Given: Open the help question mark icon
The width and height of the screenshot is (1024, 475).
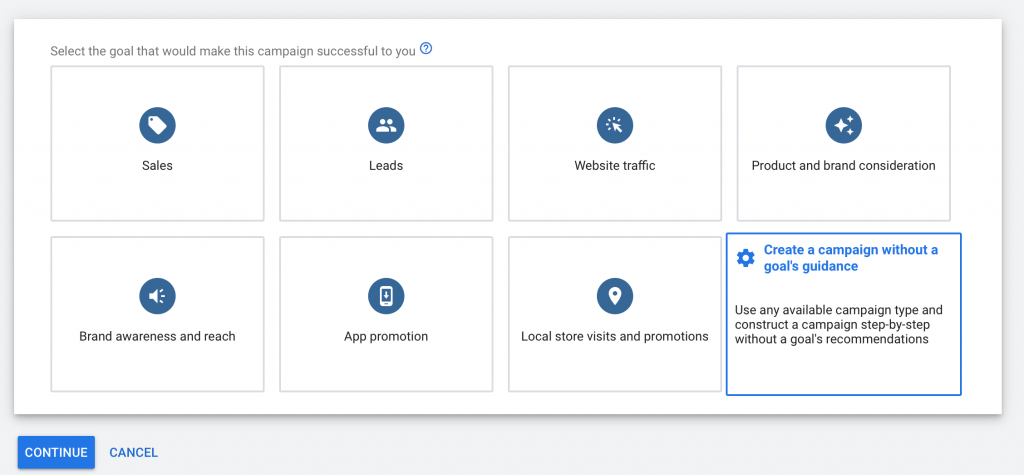Looking at the screenshot, I should pyautogui.click(x=426, y=48).
